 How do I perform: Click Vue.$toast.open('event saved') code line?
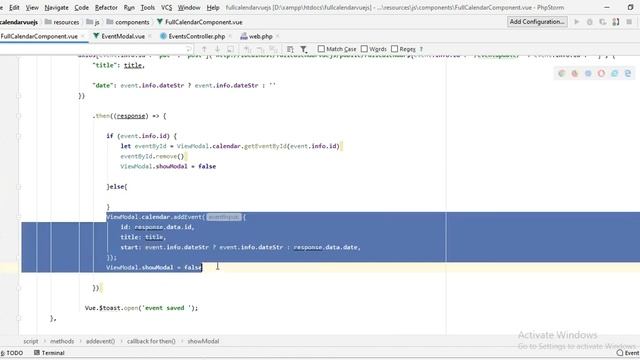point(141,308)
